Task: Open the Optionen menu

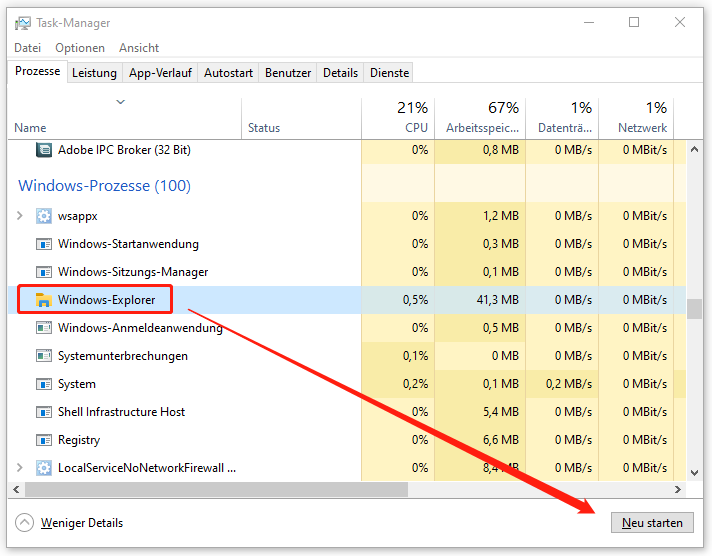Action: [80, 48]
